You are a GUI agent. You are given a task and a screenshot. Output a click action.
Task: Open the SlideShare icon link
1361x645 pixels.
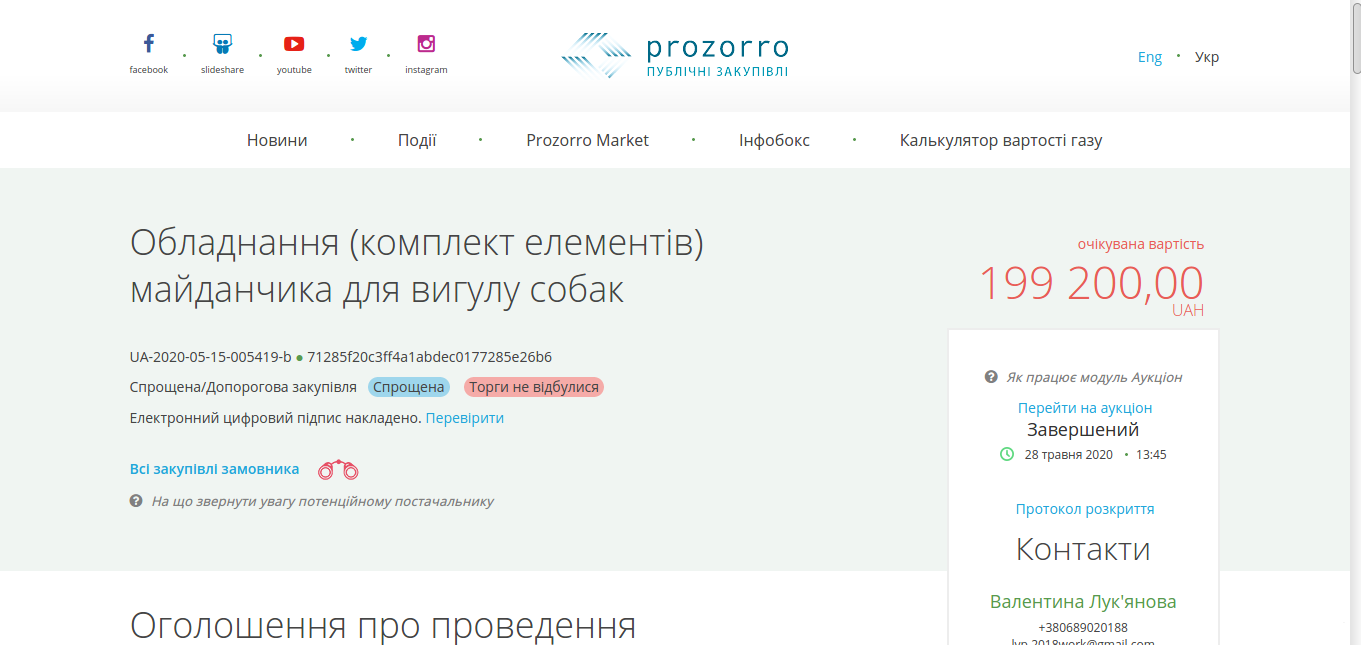222,44
